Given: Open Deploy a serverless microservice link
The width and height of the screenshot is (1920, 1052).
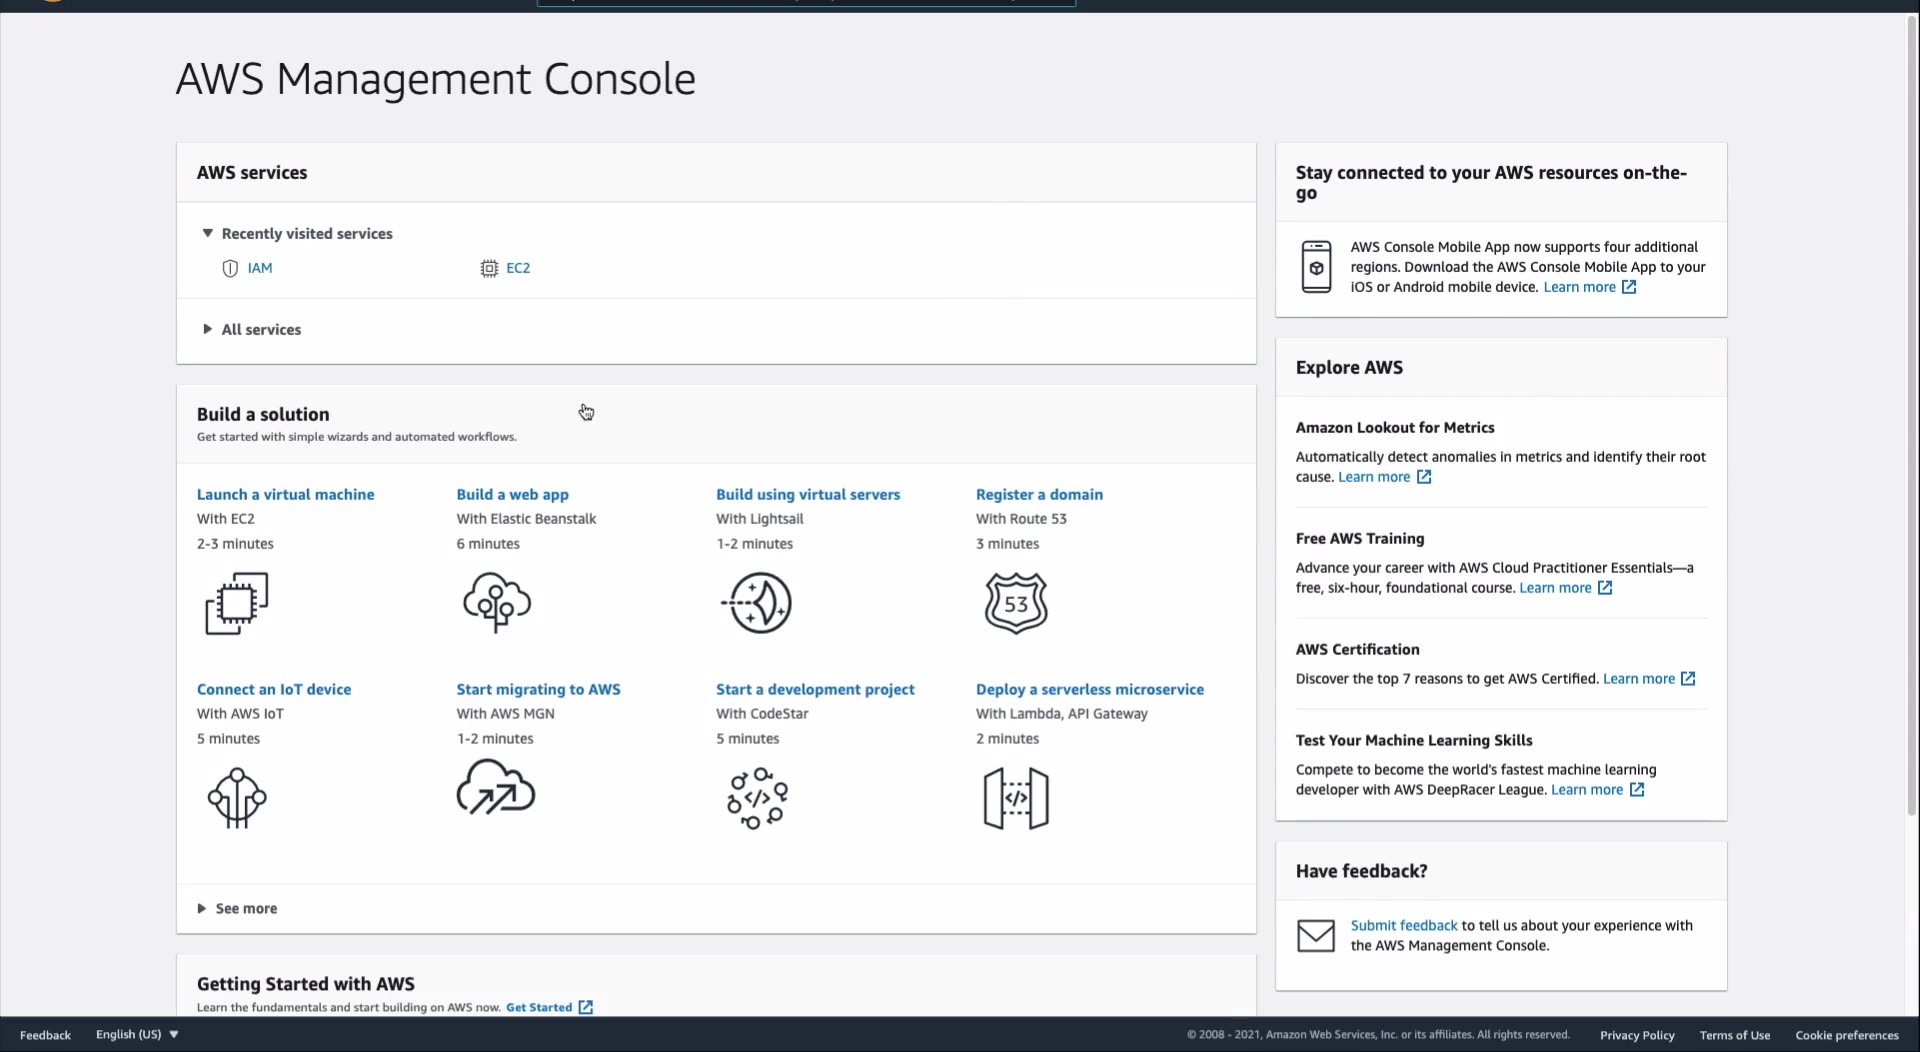Looking at the screenshot, I should pos(1090,689).
